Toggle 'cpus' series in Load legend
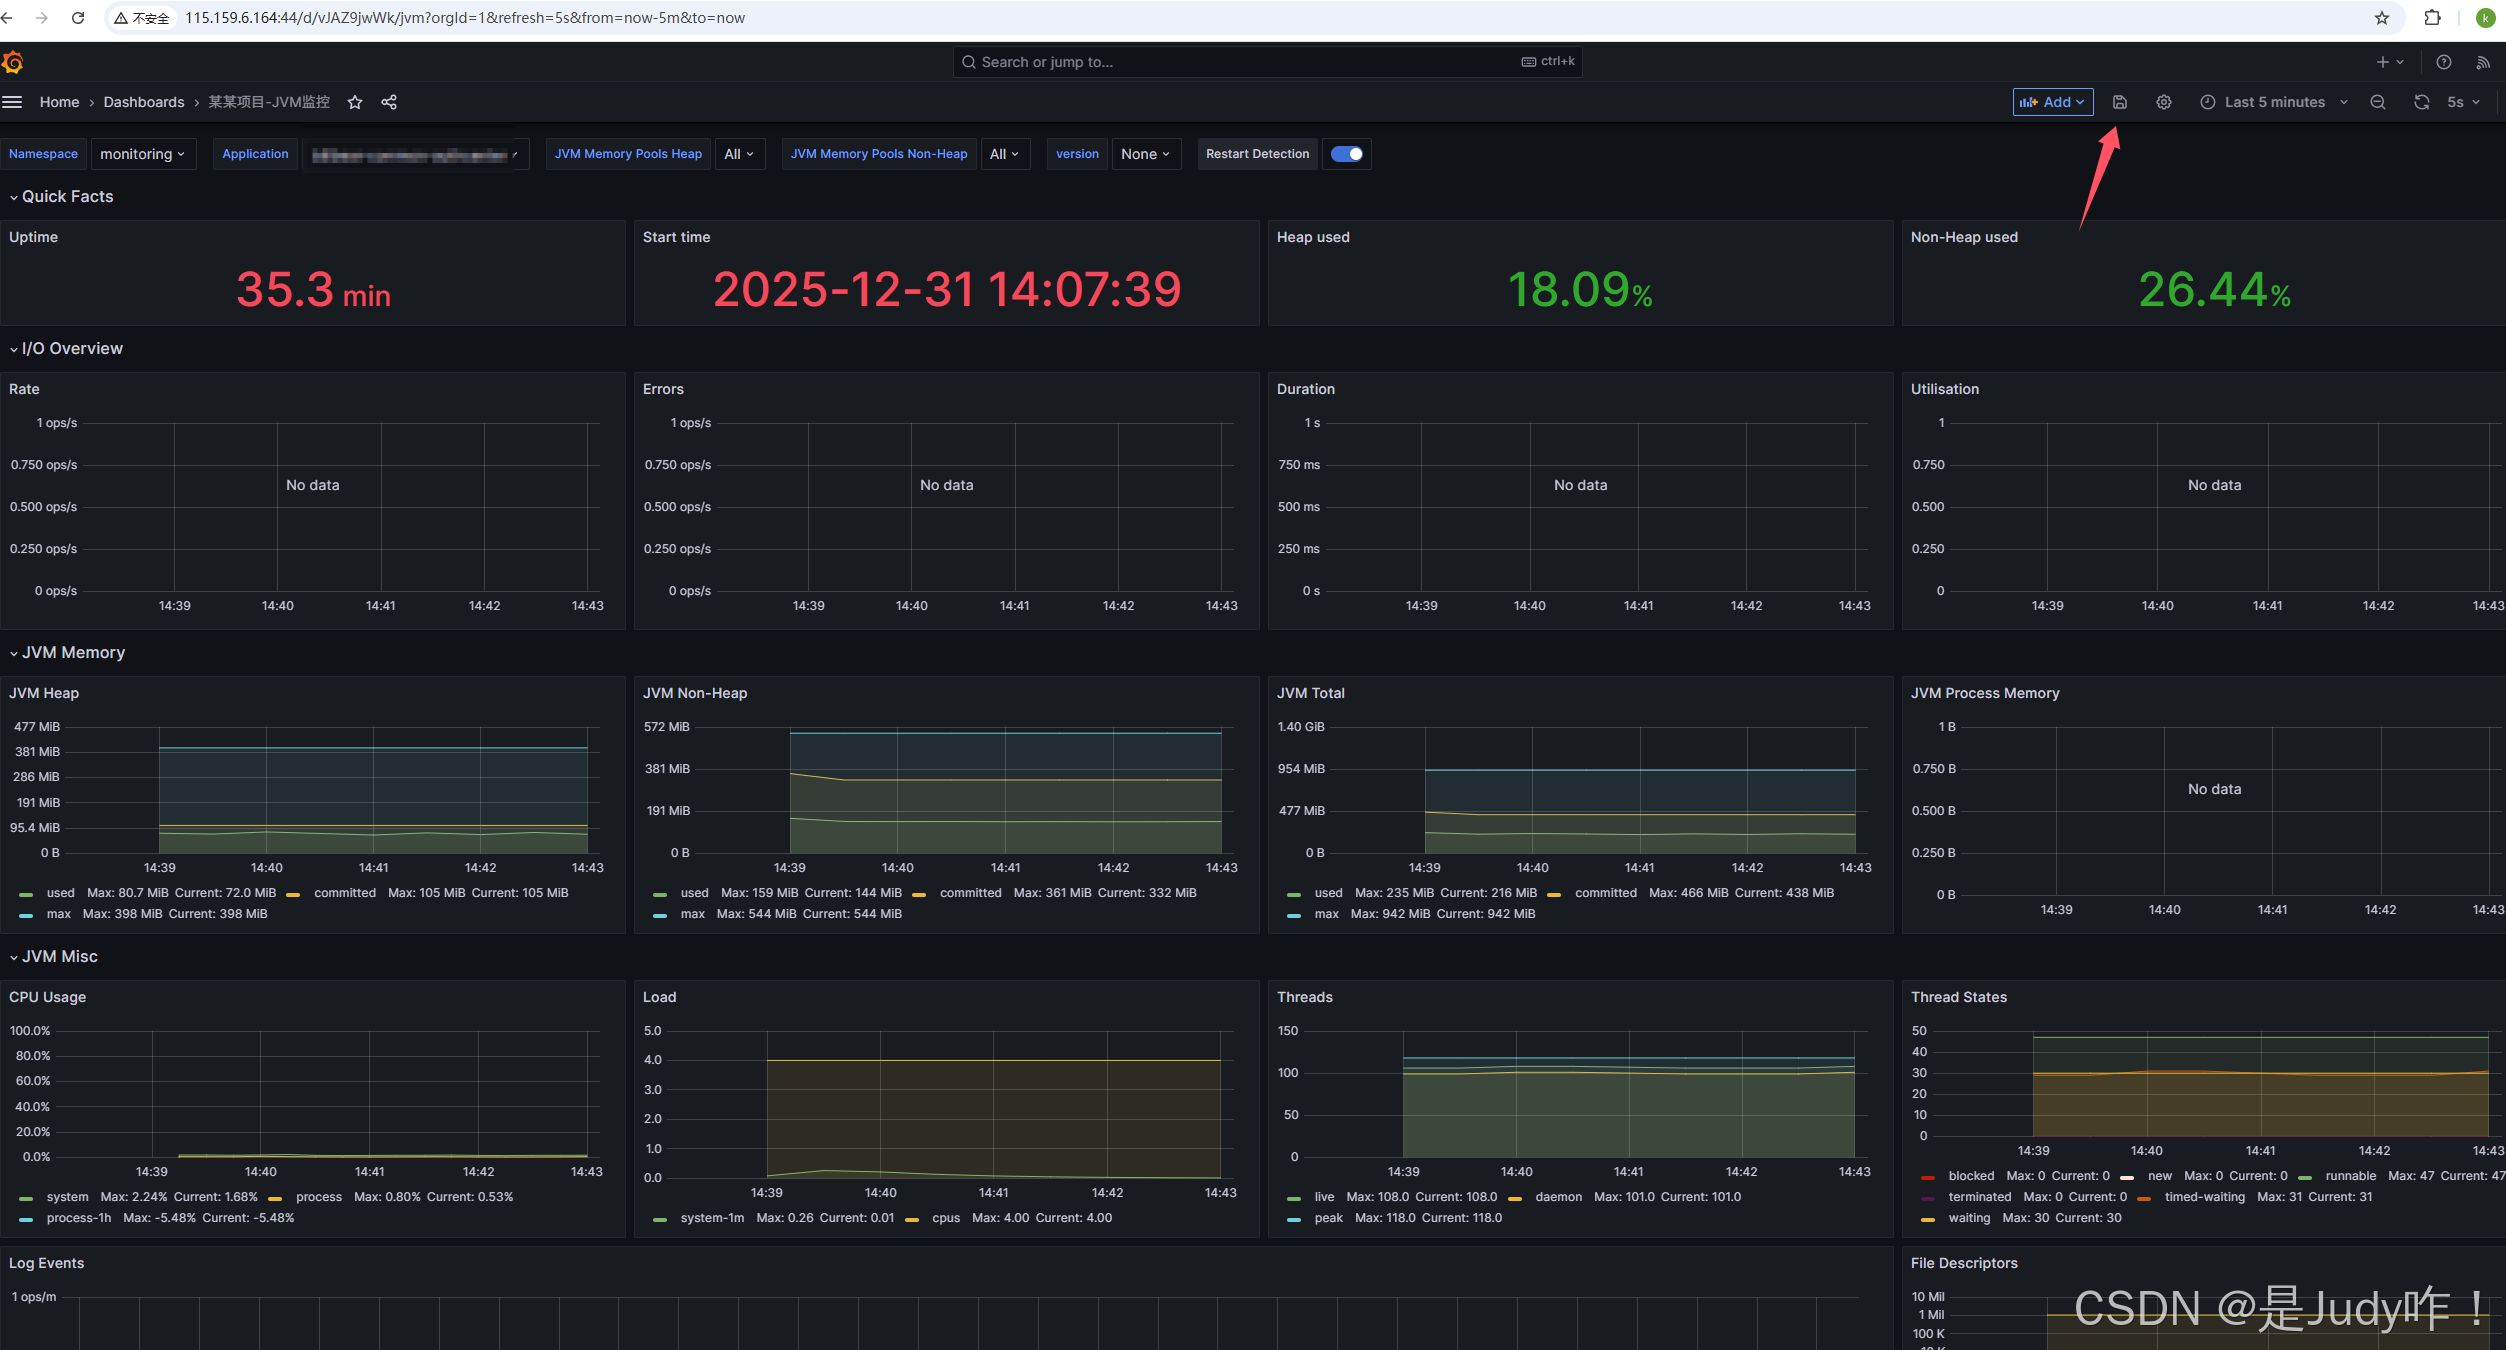The height and width of the screenshot is (1350, 2506). (x=945, y=1218)
